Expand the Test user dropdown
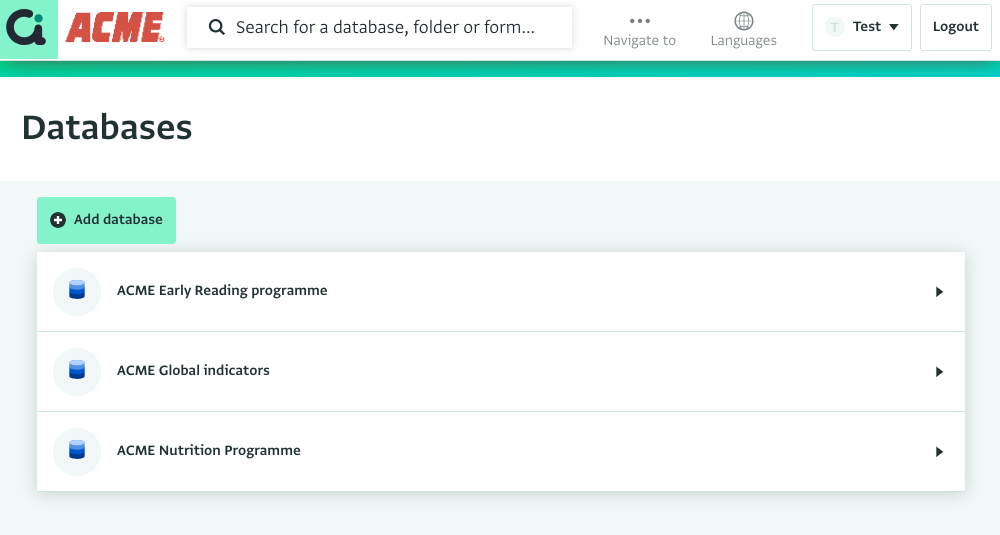1000x535 pixels. 862,27
